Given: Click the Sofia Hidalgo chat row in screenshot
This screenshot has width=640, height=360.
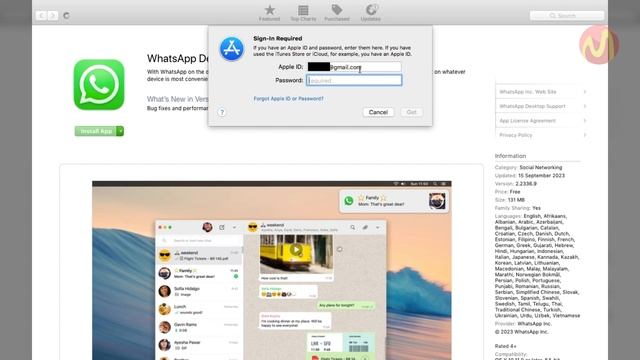Looking at the screenshot, I should tap(199, 291).
